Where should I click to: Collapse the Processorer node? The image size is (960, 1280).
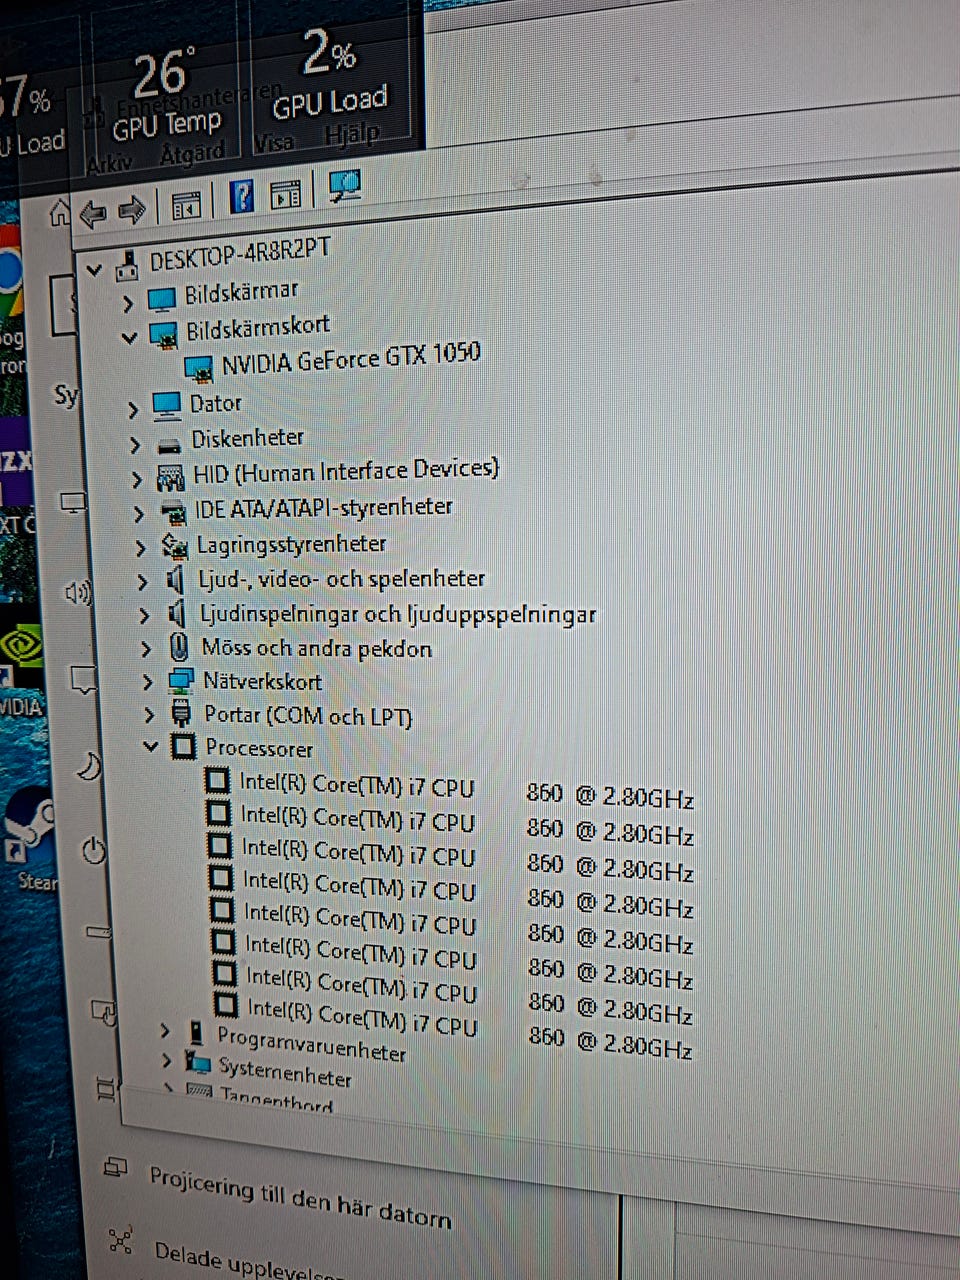coord(151,747)
